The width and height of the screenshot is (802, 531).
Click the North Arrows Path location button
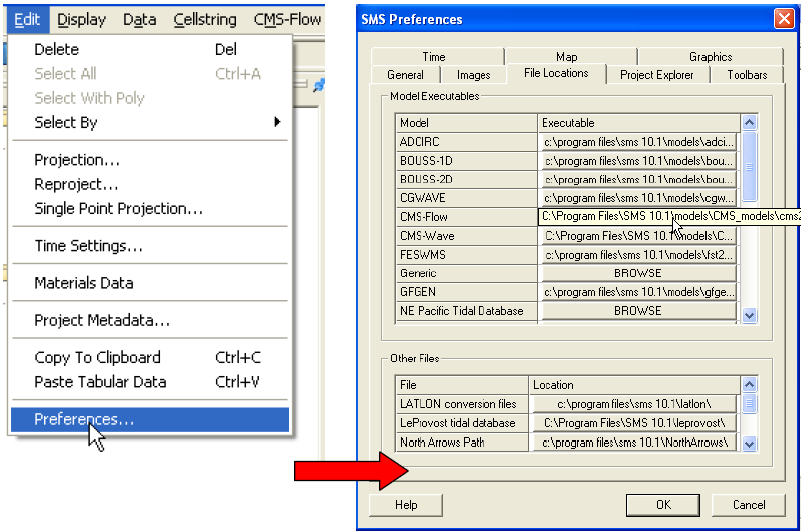point(634,442)
